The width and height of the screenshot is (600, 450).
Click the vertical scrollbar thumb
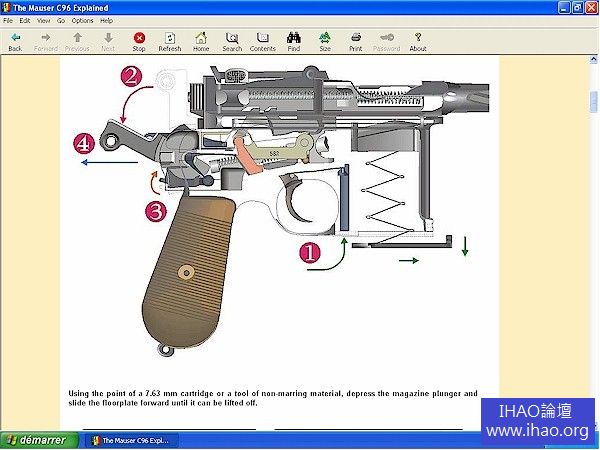[593, 102]
